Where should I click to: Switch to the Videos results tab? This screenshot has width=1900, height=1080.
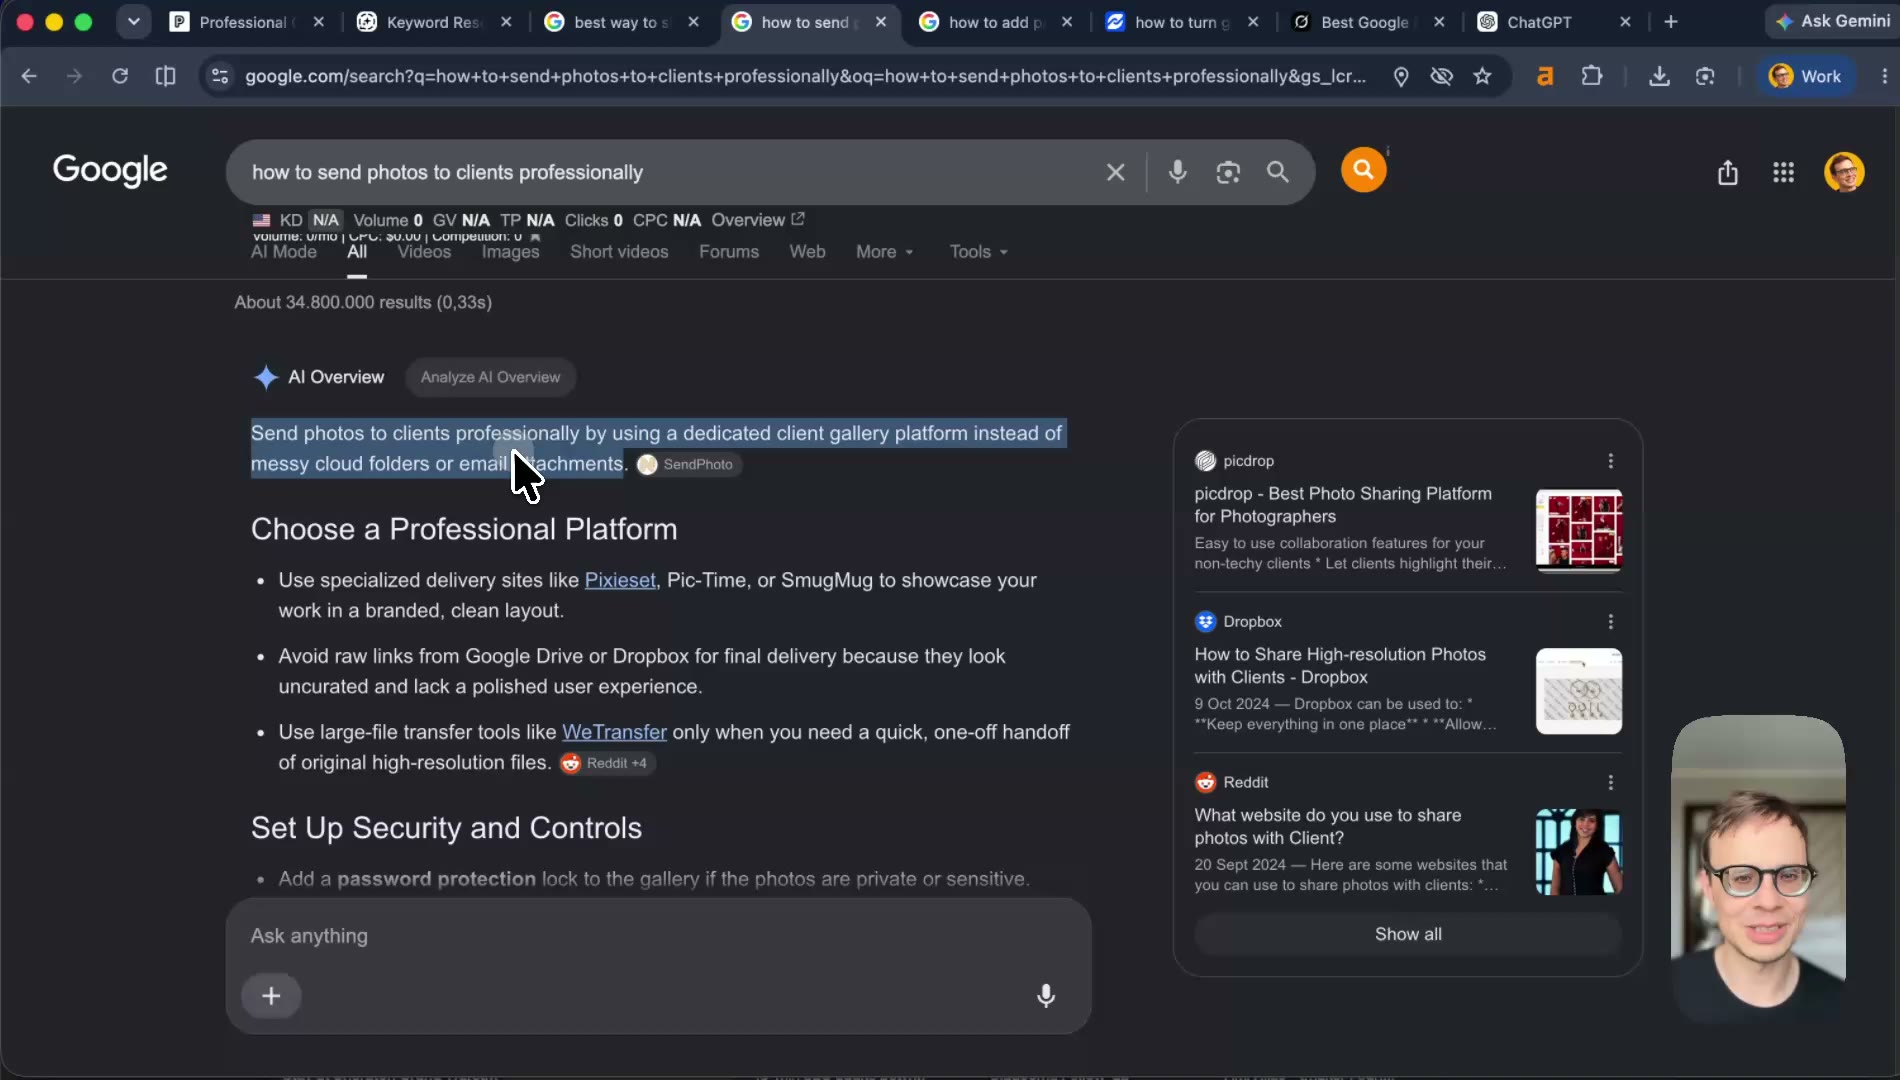pyautogui.click(x=424, y=252)
